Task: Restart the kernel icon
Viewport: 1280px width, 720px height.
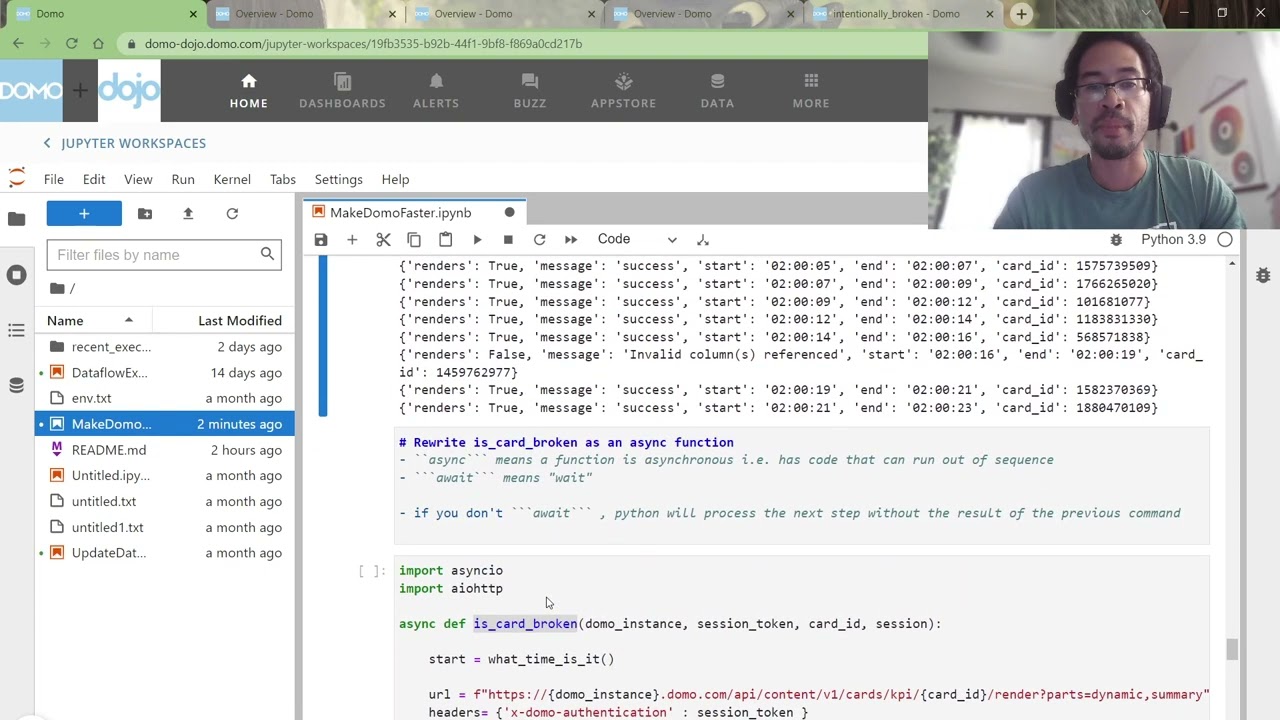Action: [x=539, y=240]
